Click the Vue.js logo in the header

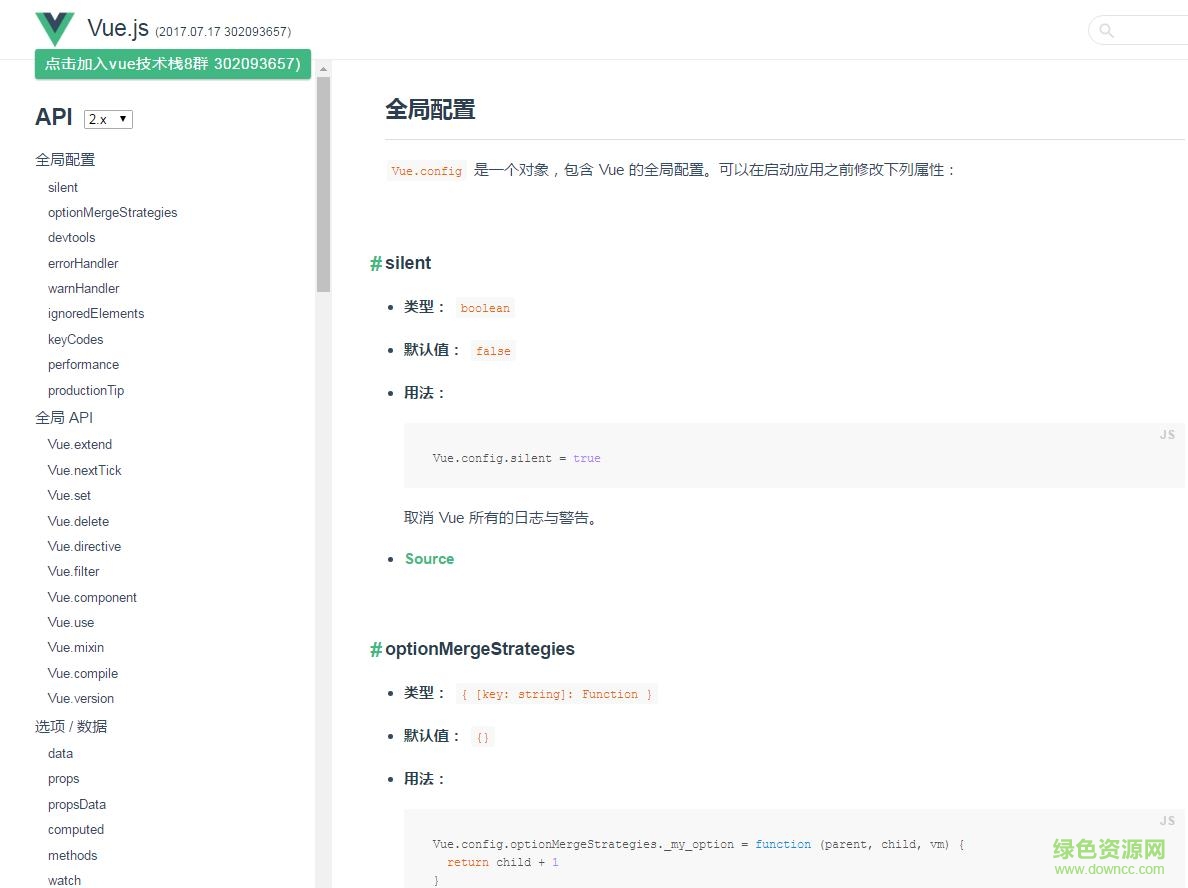click(55, 29)
